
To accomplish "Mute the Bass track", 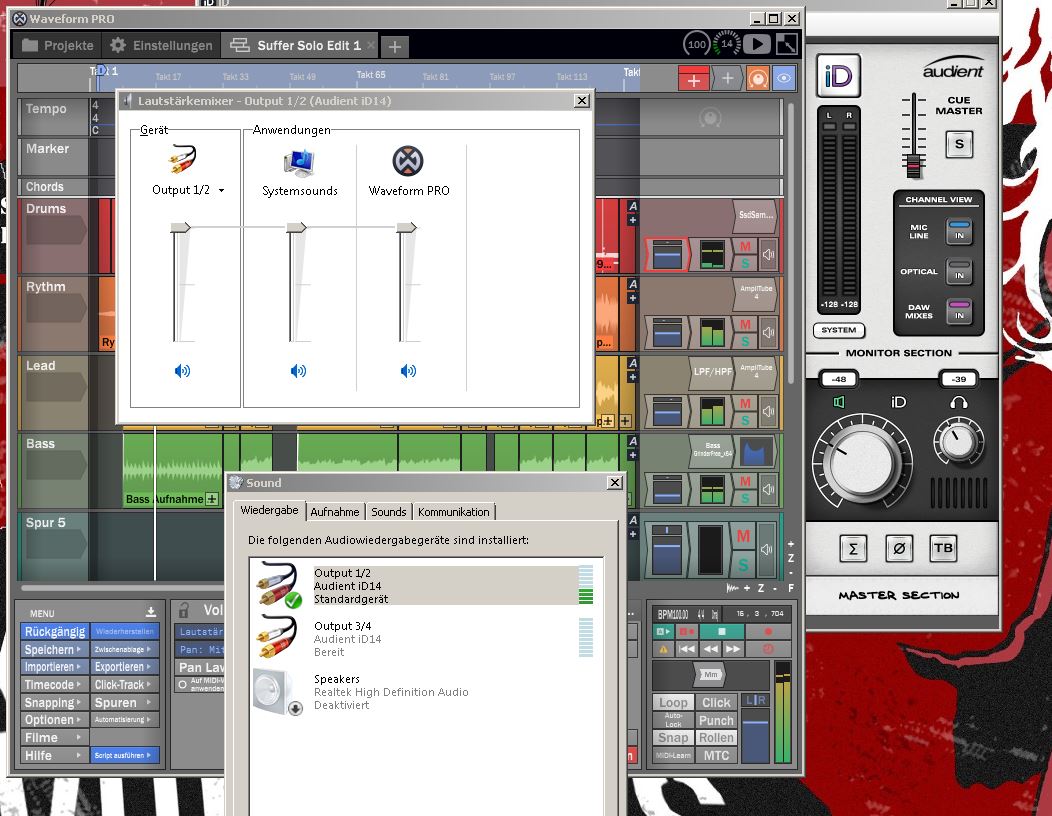I will tap(745, 482).
